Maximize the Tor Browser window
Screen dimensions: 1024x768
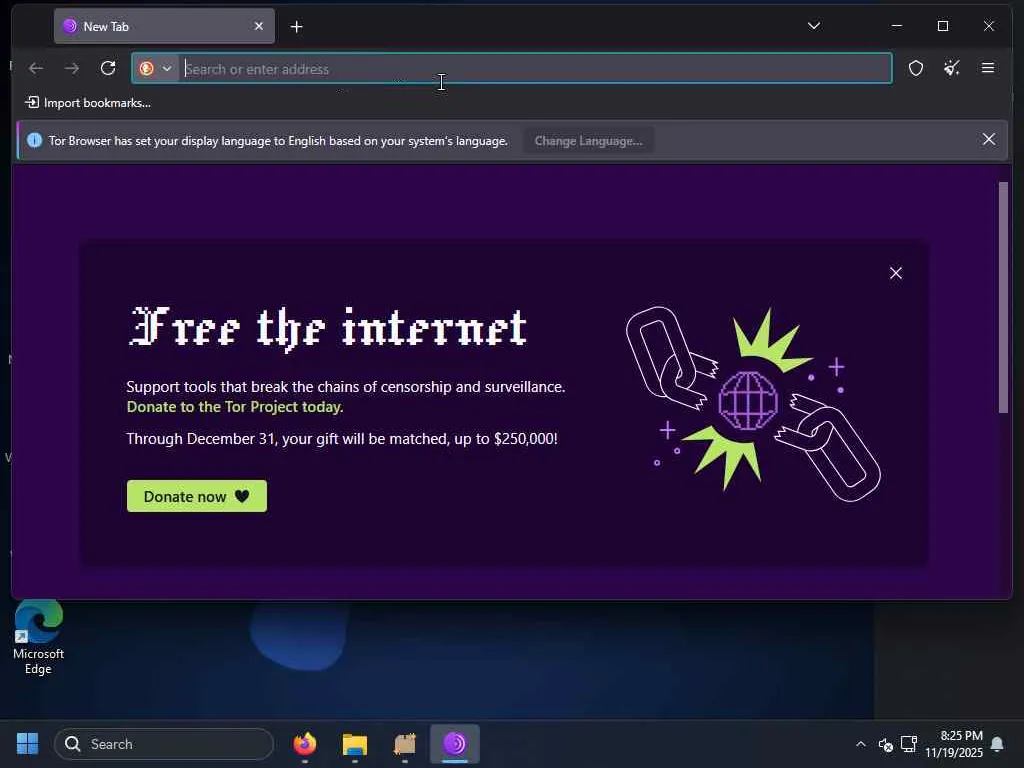(x=942, y=26)
